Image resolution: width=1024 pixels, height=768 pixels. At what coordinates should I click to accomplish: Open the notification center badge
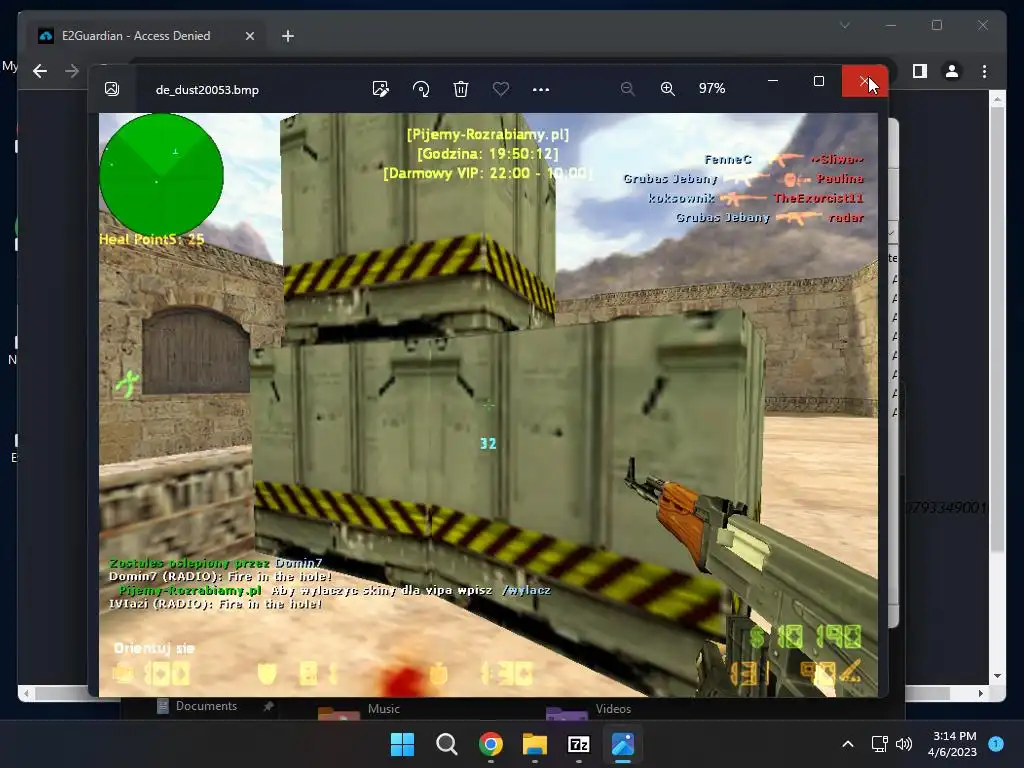pyautogui.click(x=996, y=744)
